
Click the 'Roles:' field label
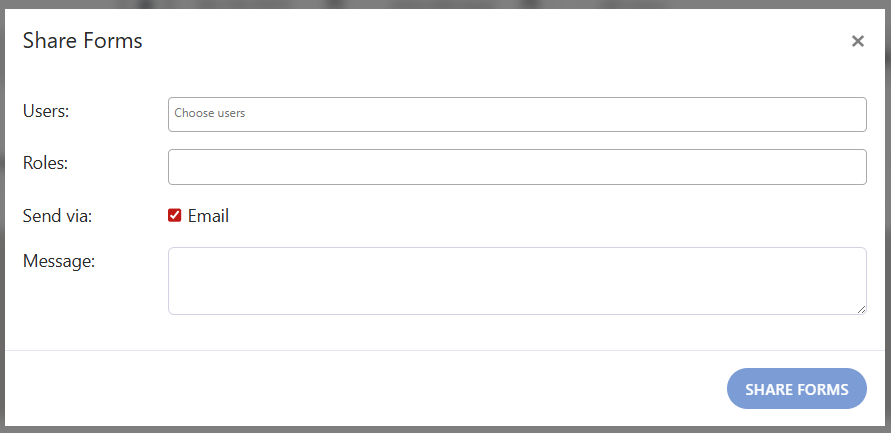(45, 162)
